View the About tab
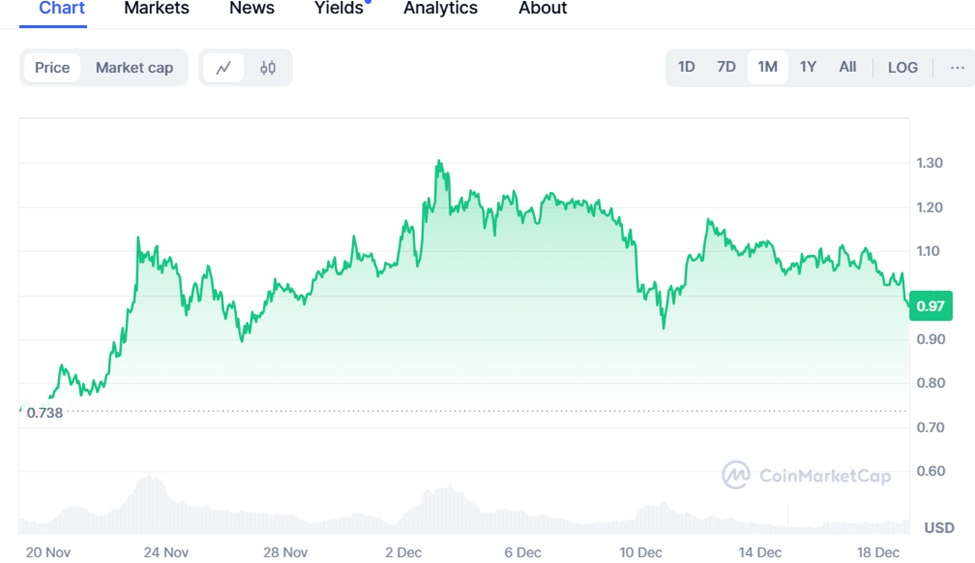The image size is (975, 563). [543, 8]
